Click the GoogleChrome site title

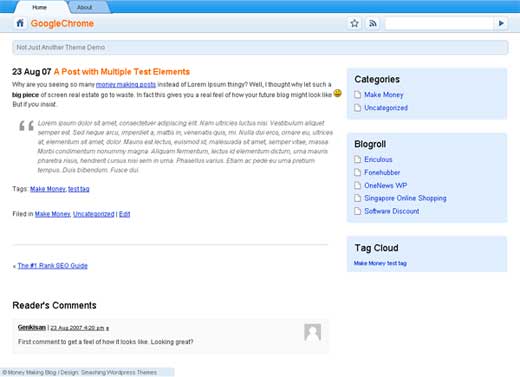pos(62,23)
